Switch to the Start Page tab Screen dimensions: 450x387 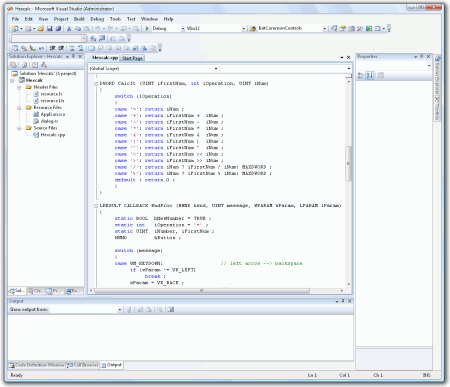click(x=132, y=58)
